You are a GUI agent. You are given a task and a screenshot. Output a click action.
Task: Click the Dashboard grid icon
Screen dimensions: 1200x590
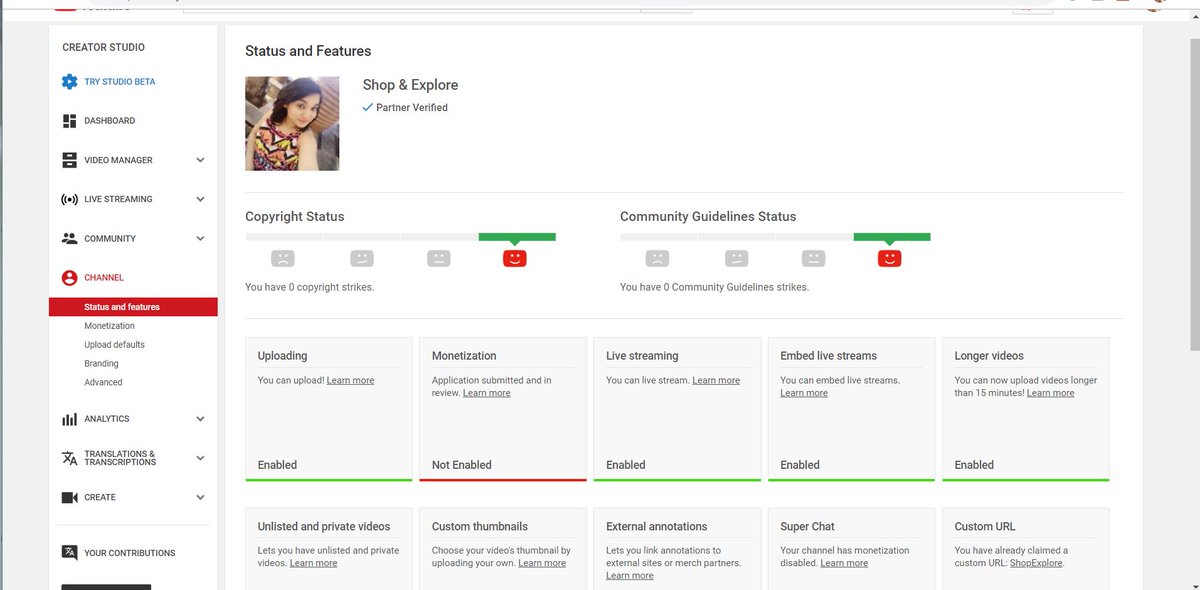[x=69, y=121]
